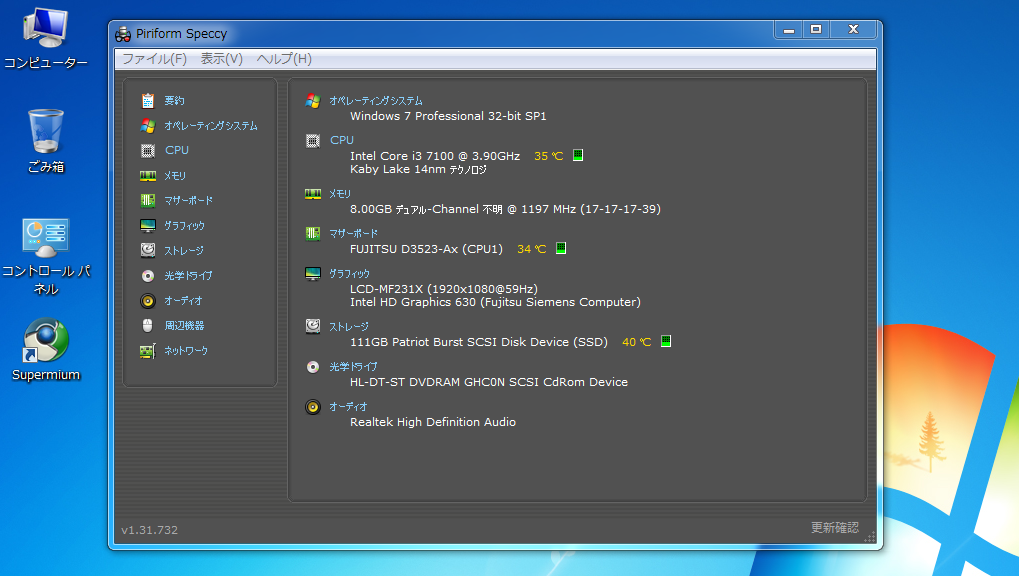1019x576 pixels.
Task: Select the 光学ドライブ sidebar icon
Action: tap(148, 276)
